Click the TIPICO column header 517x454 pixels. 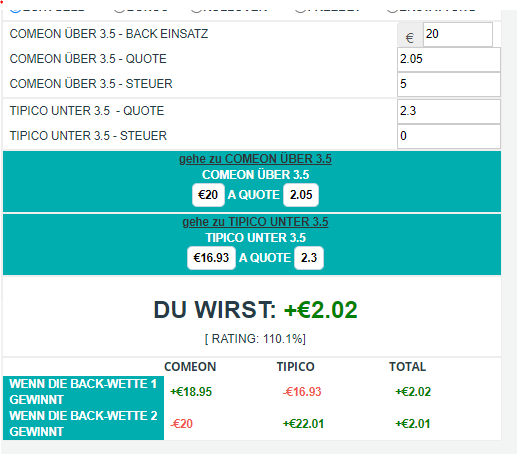click(295, 367)
